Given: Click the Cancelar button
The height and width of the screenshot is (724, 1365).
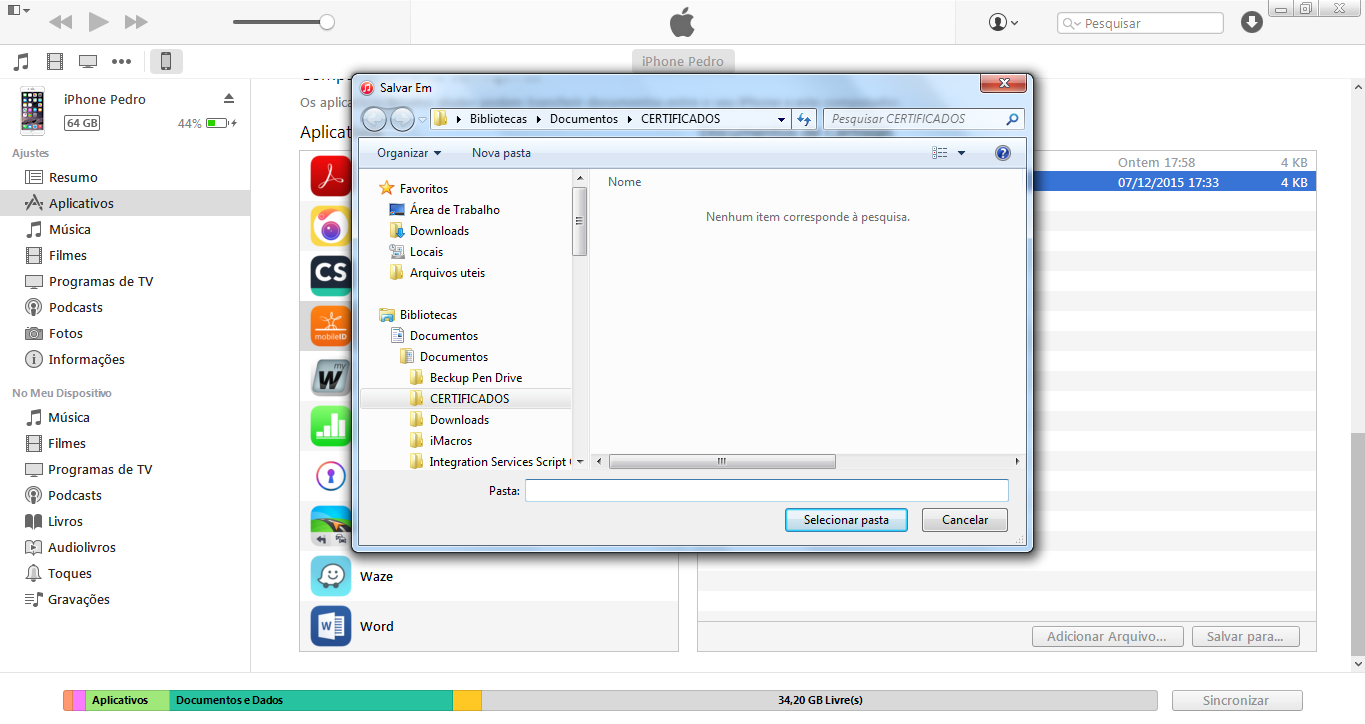Looking at the screenshot, I should [965, 520].
